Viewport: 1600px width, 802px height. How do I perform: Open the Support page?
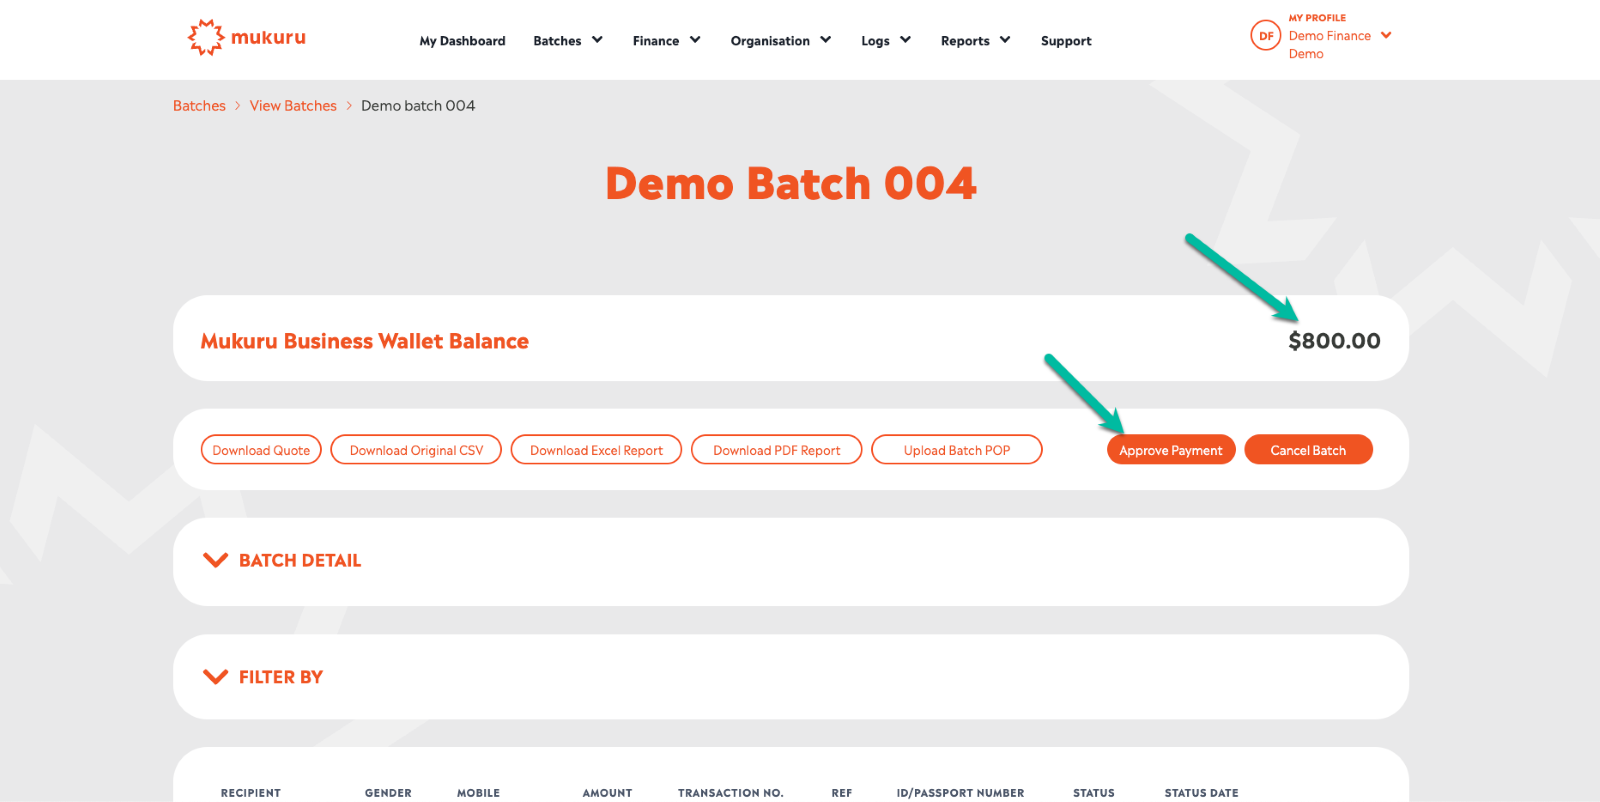1066,41
